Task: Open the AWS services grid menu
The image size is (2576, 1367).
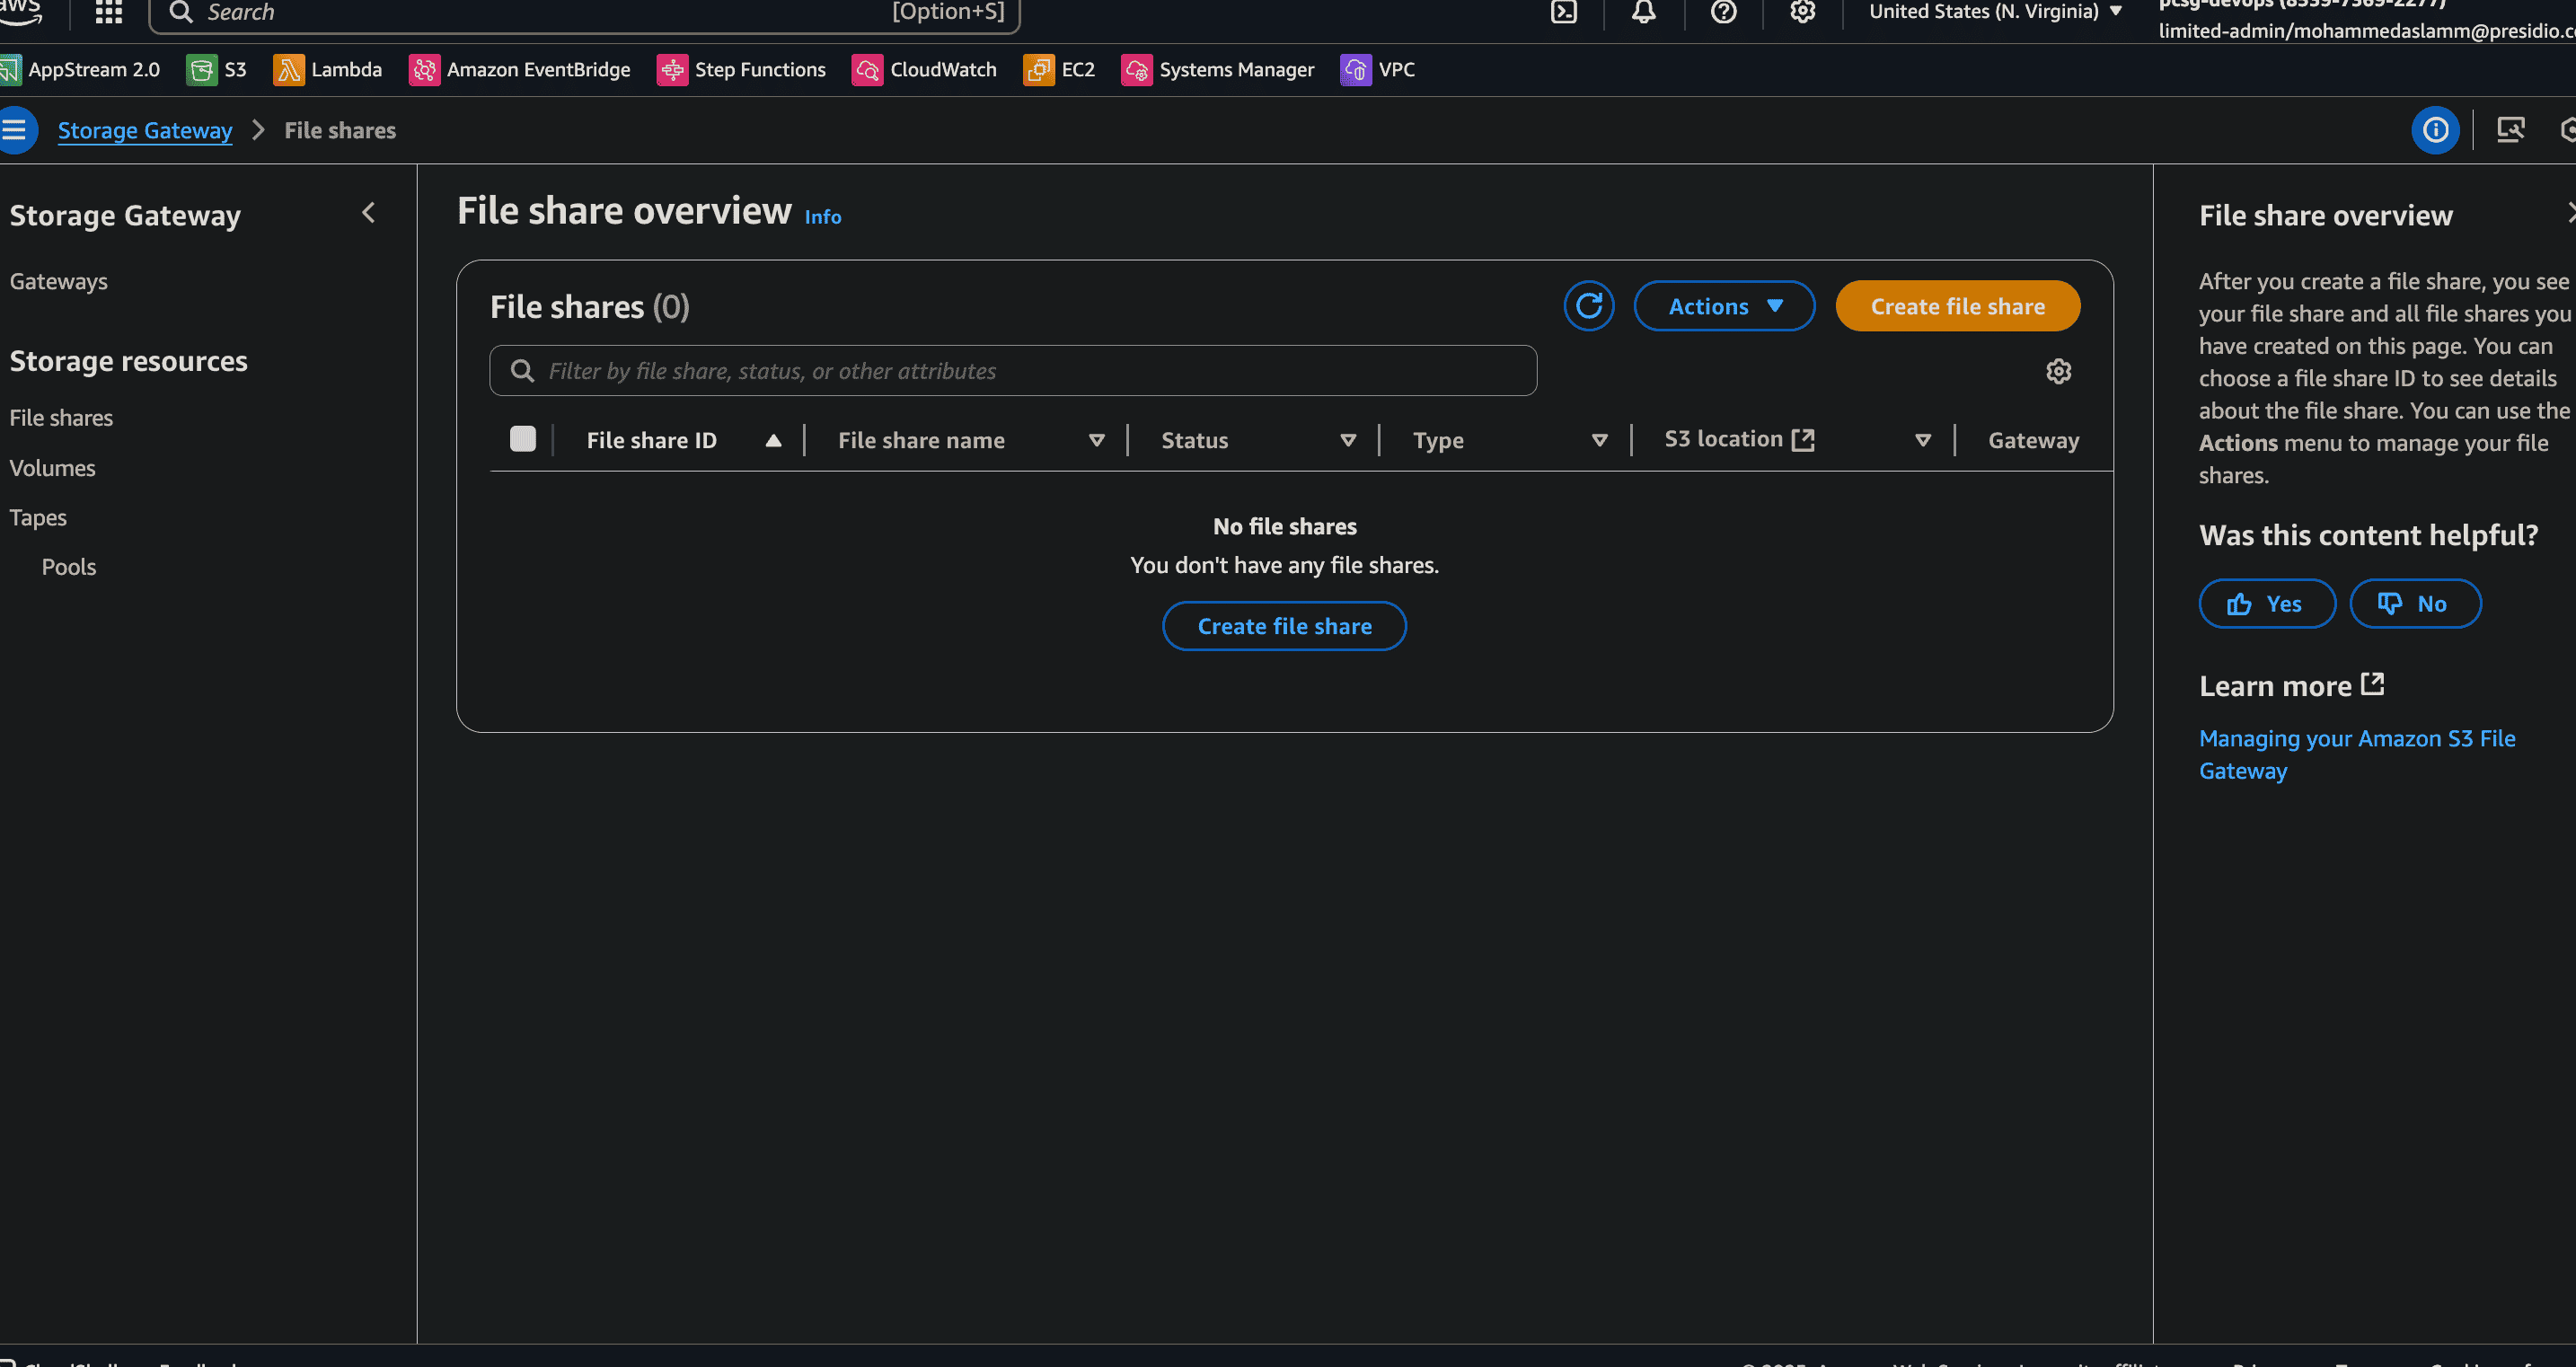Action: click(108, 12)
